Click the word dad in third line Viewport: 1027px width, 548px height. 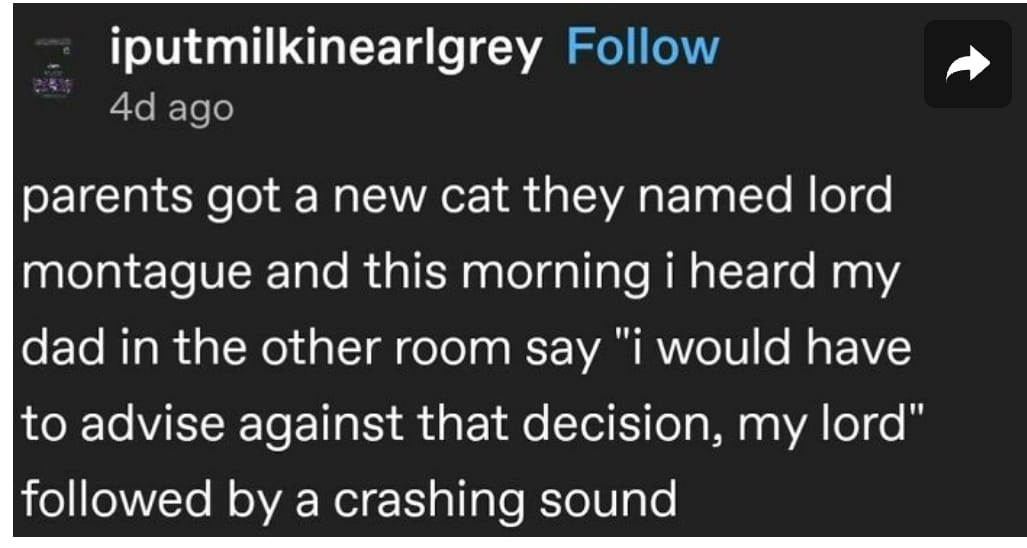63,348
